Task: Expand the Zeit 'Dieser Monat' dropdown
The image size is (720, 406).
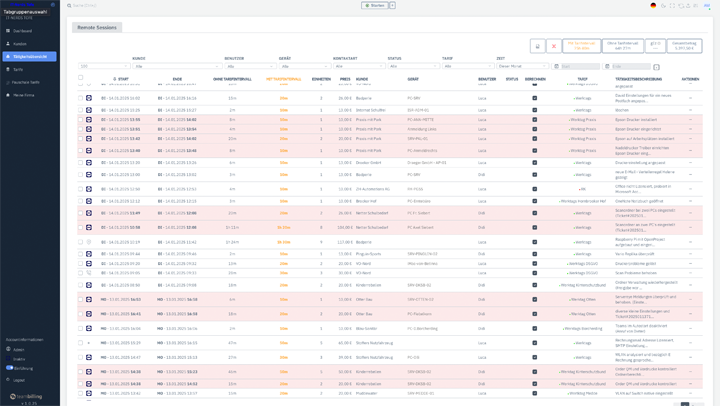Action: coord(522,66)
